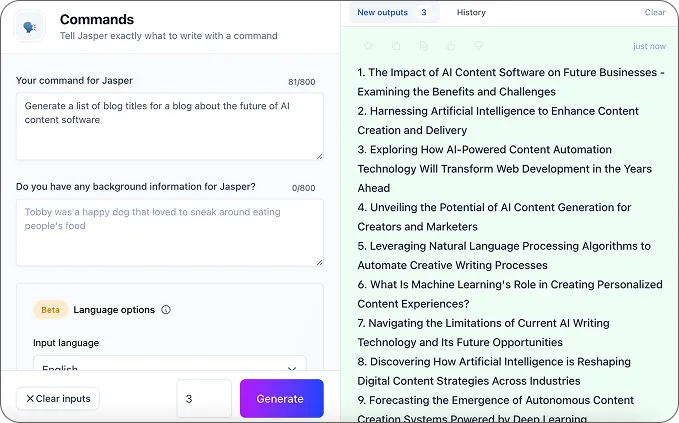
Task: Click the command text area resize handle
Action: 320,156
